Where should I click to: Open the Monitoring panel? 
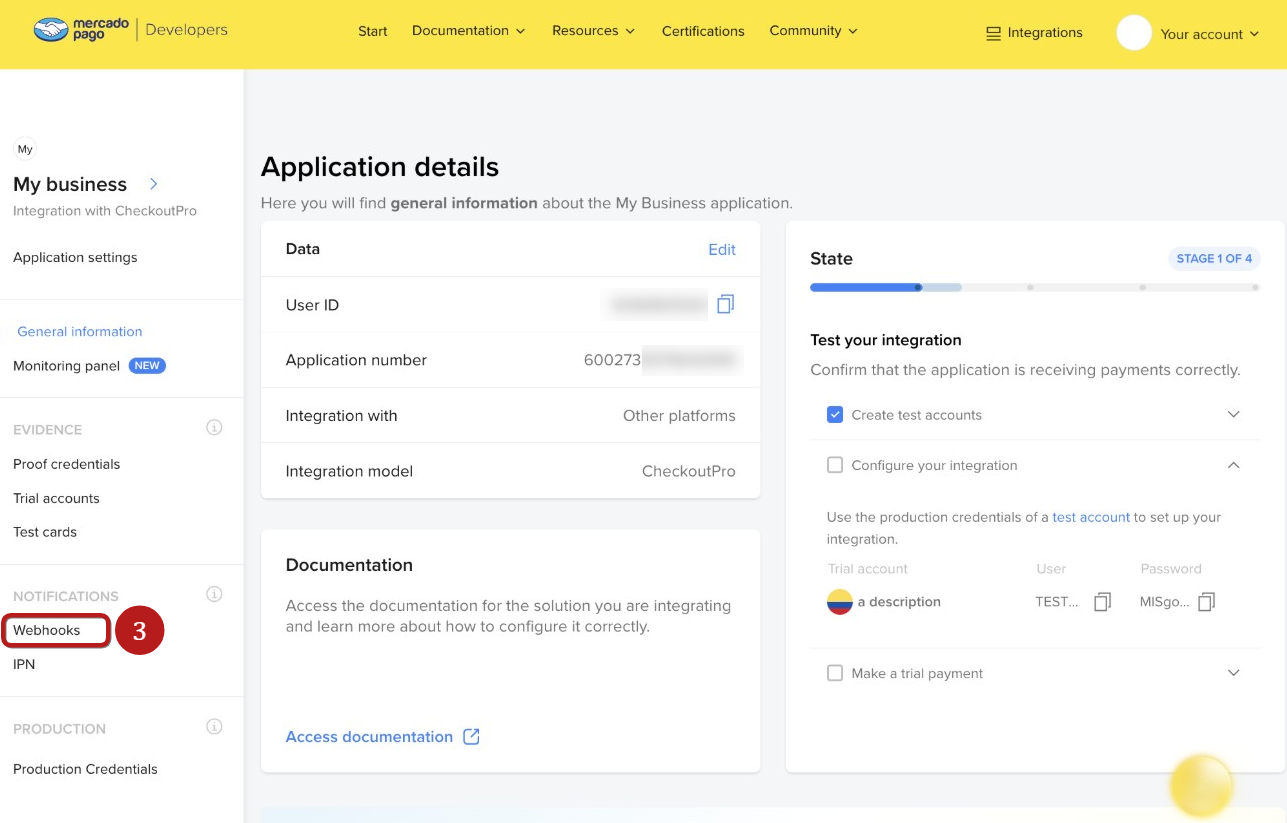(66, 366)
